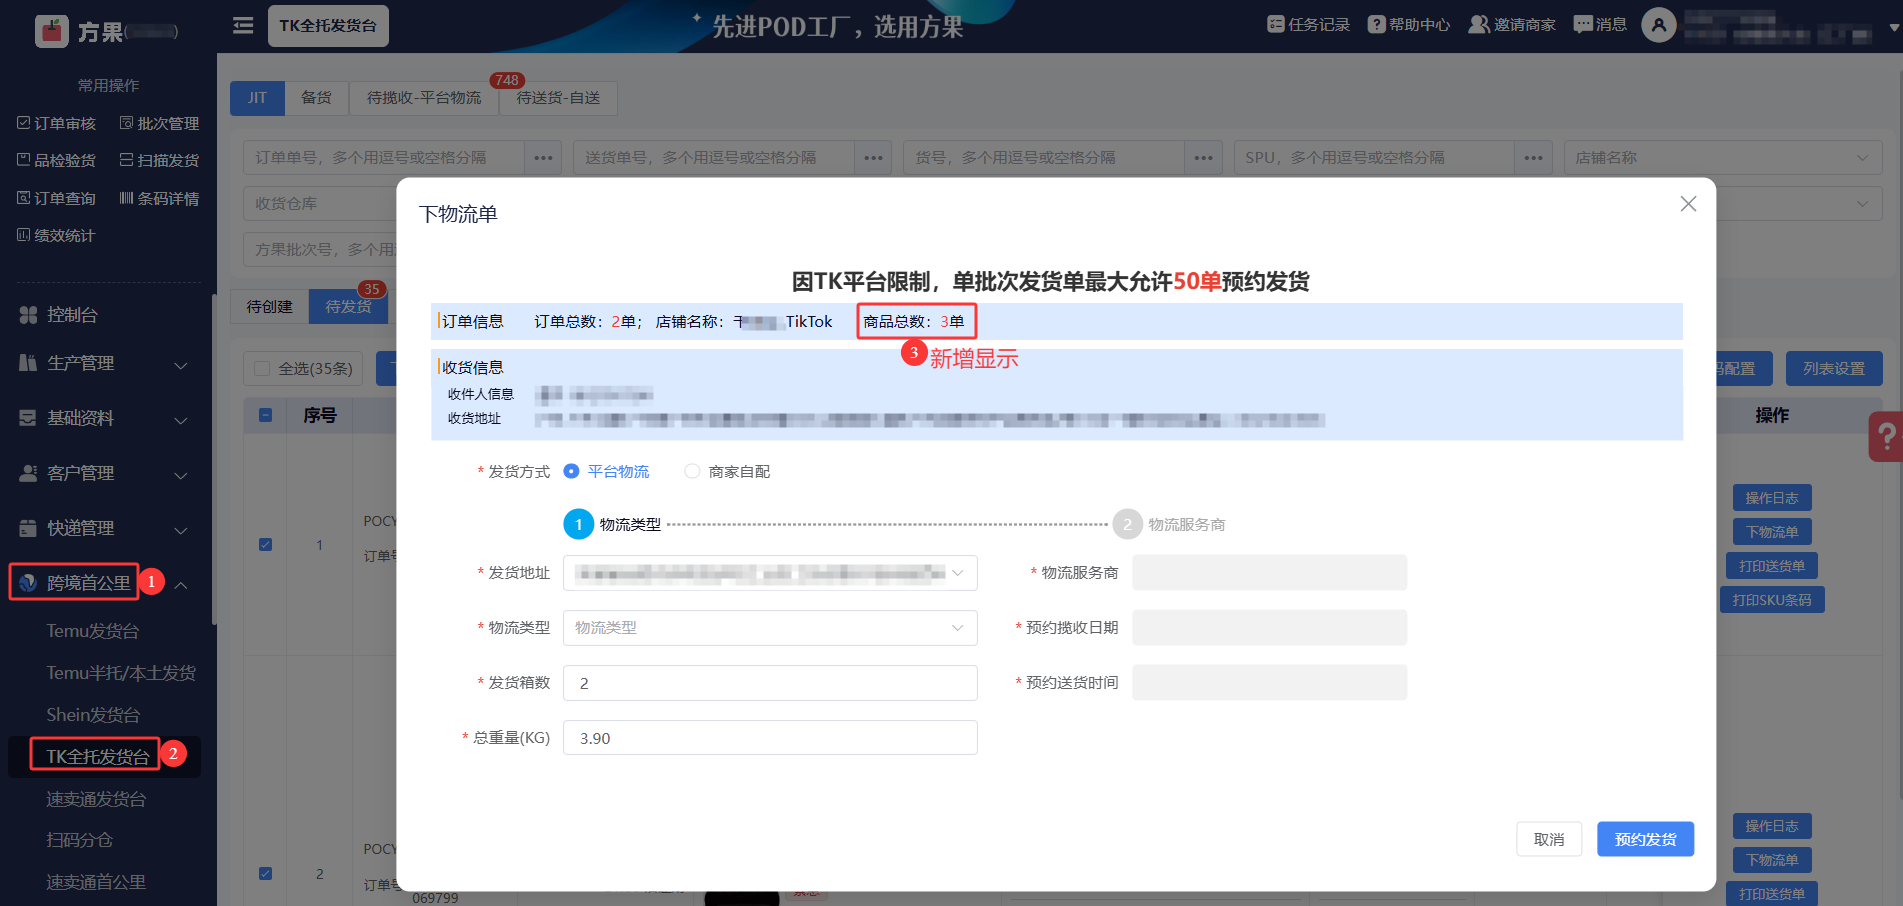This screenshot has width=1903, height=906.
Task: Click row 1 操作日志 button
Action: pyautogui.click(x=1772, y=498)
